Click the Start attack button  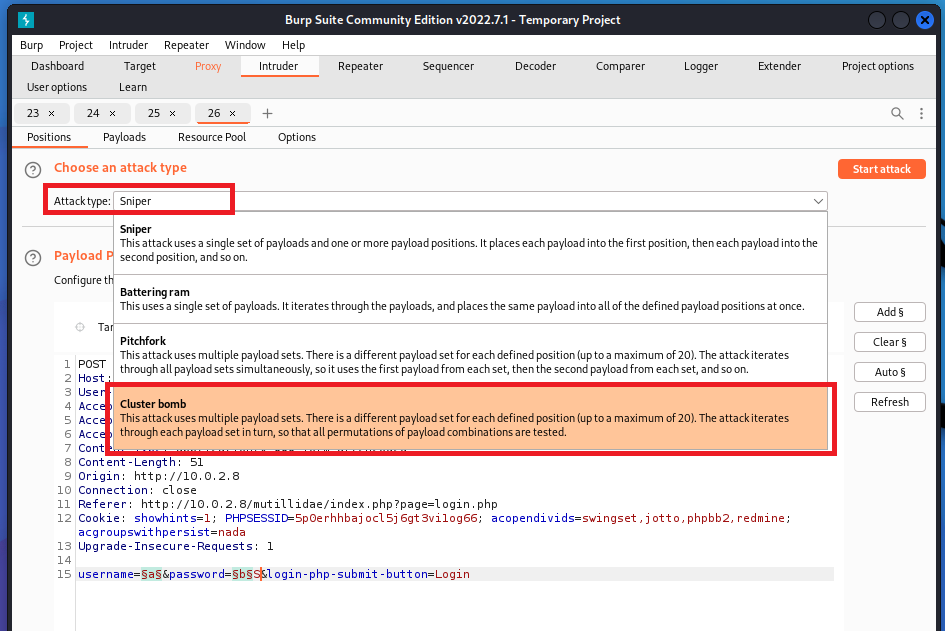(x=882, y=169)
